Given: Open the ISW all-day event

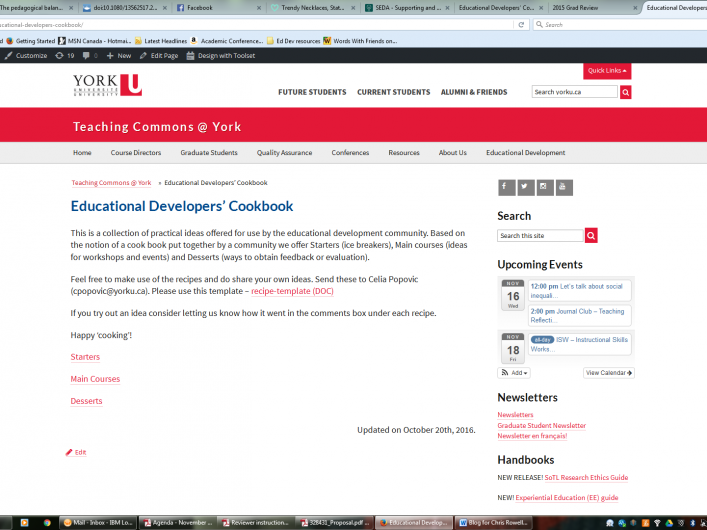Looking at the screenshot, I should click(x=579, y=344).
